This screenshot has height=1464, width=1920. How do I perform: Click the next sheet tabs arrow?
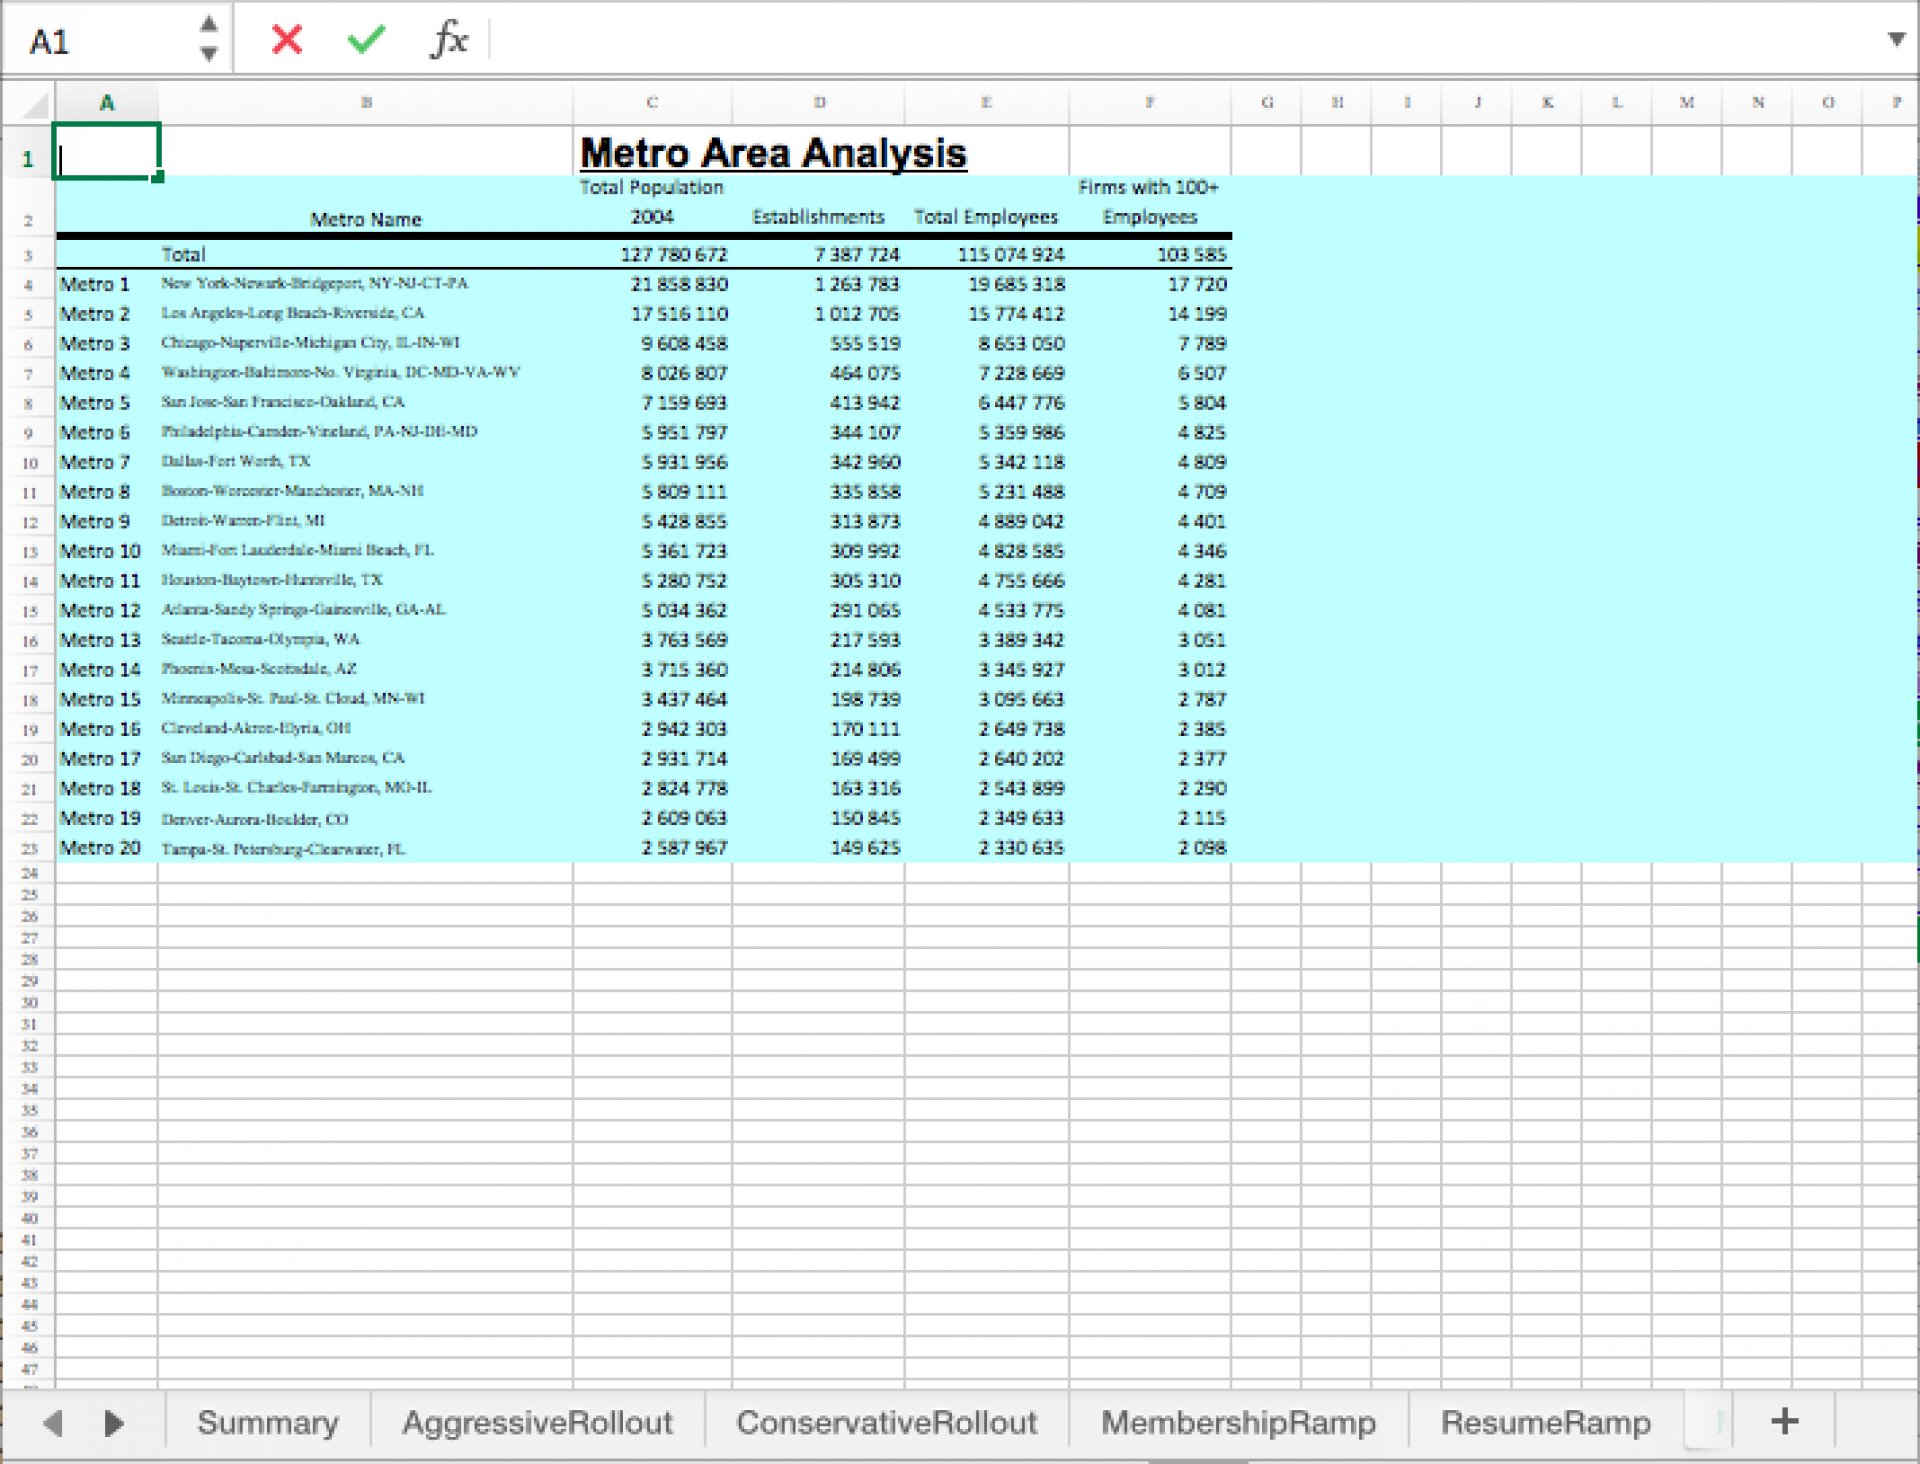tap(114, 1422)
